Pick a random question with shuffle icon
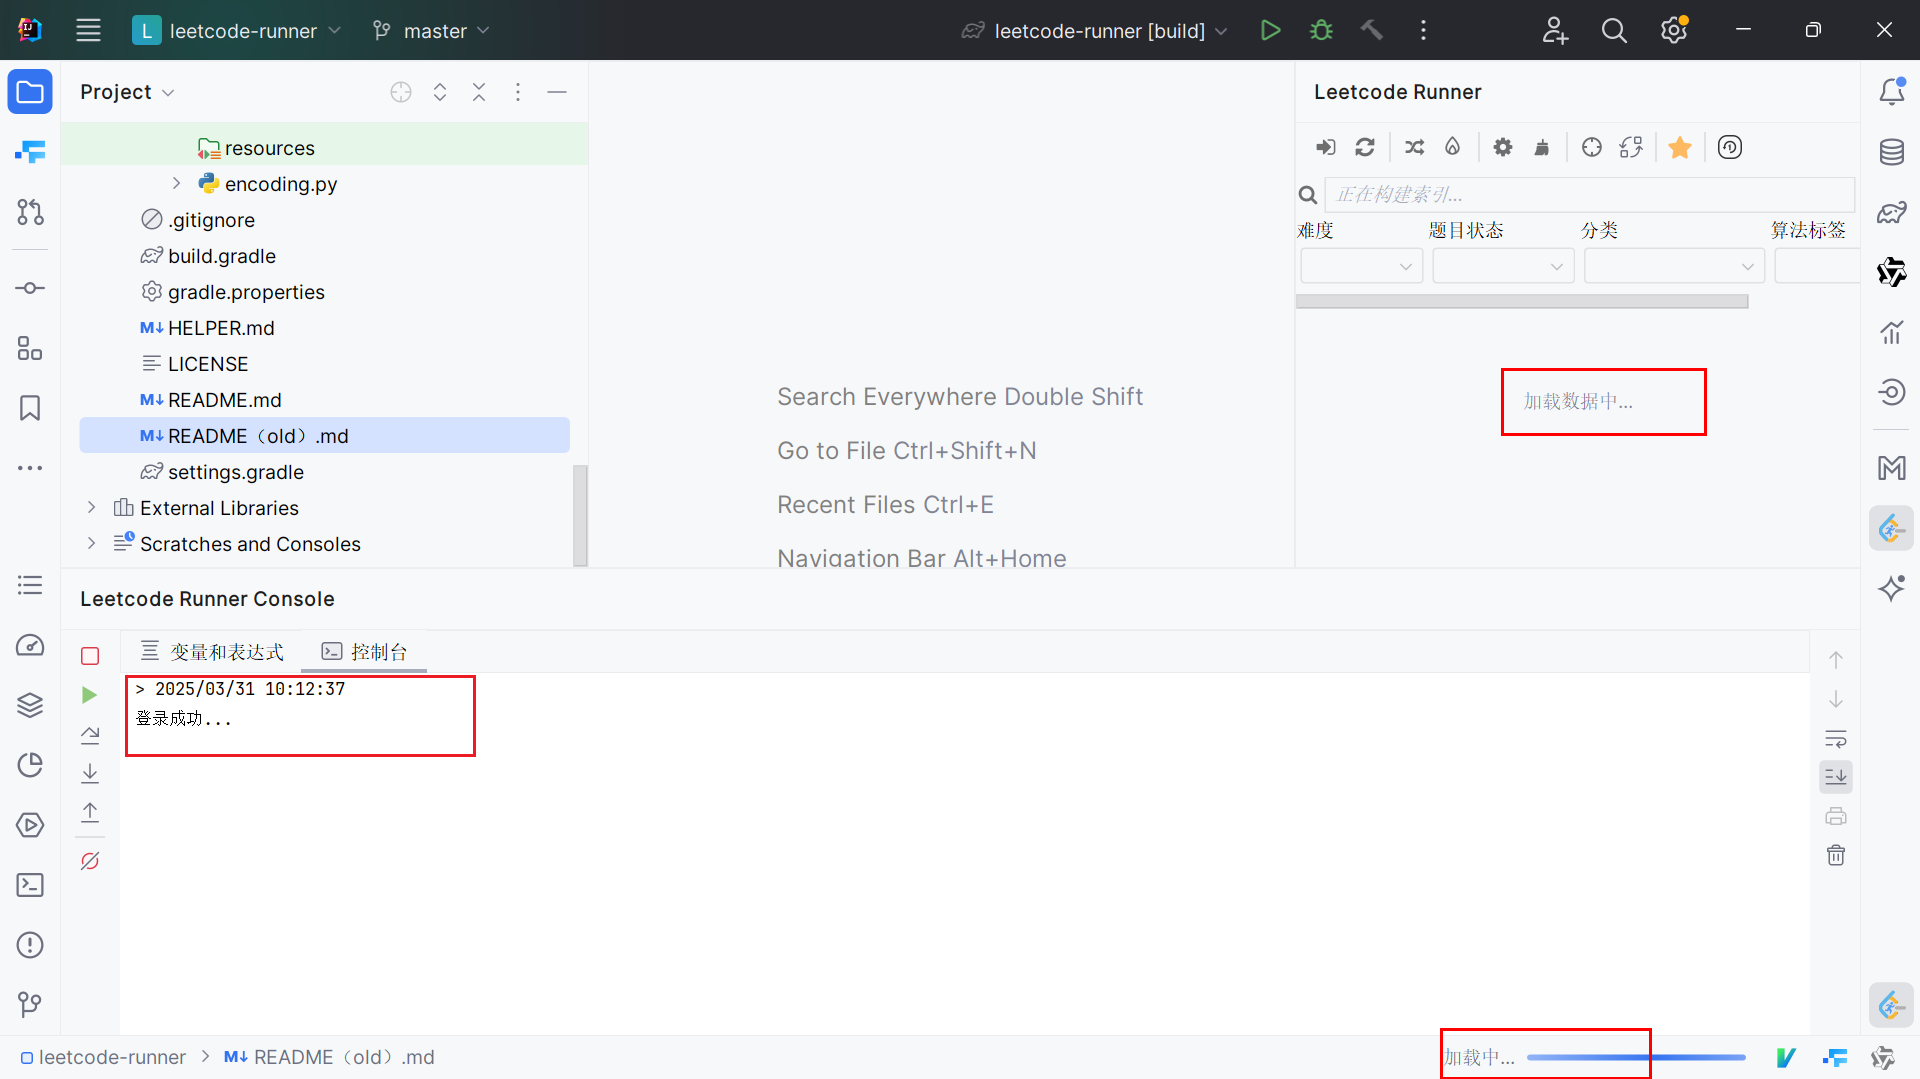The width and height of the screenshot is (1920, 1079). click(1414, 148)
